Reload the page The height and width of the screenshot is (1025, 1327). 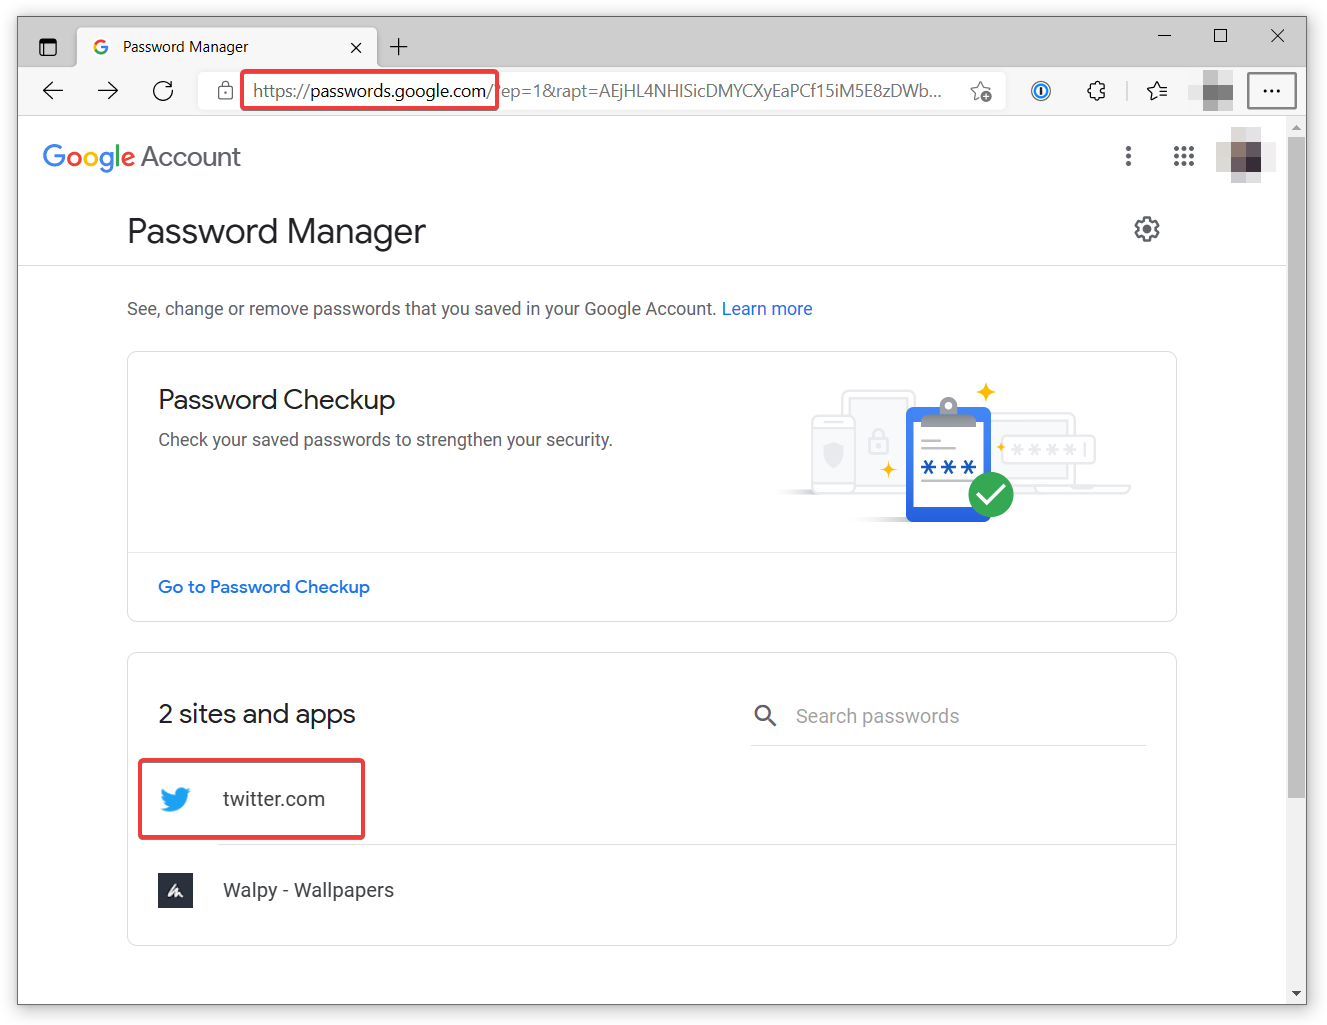pos(163,90)
